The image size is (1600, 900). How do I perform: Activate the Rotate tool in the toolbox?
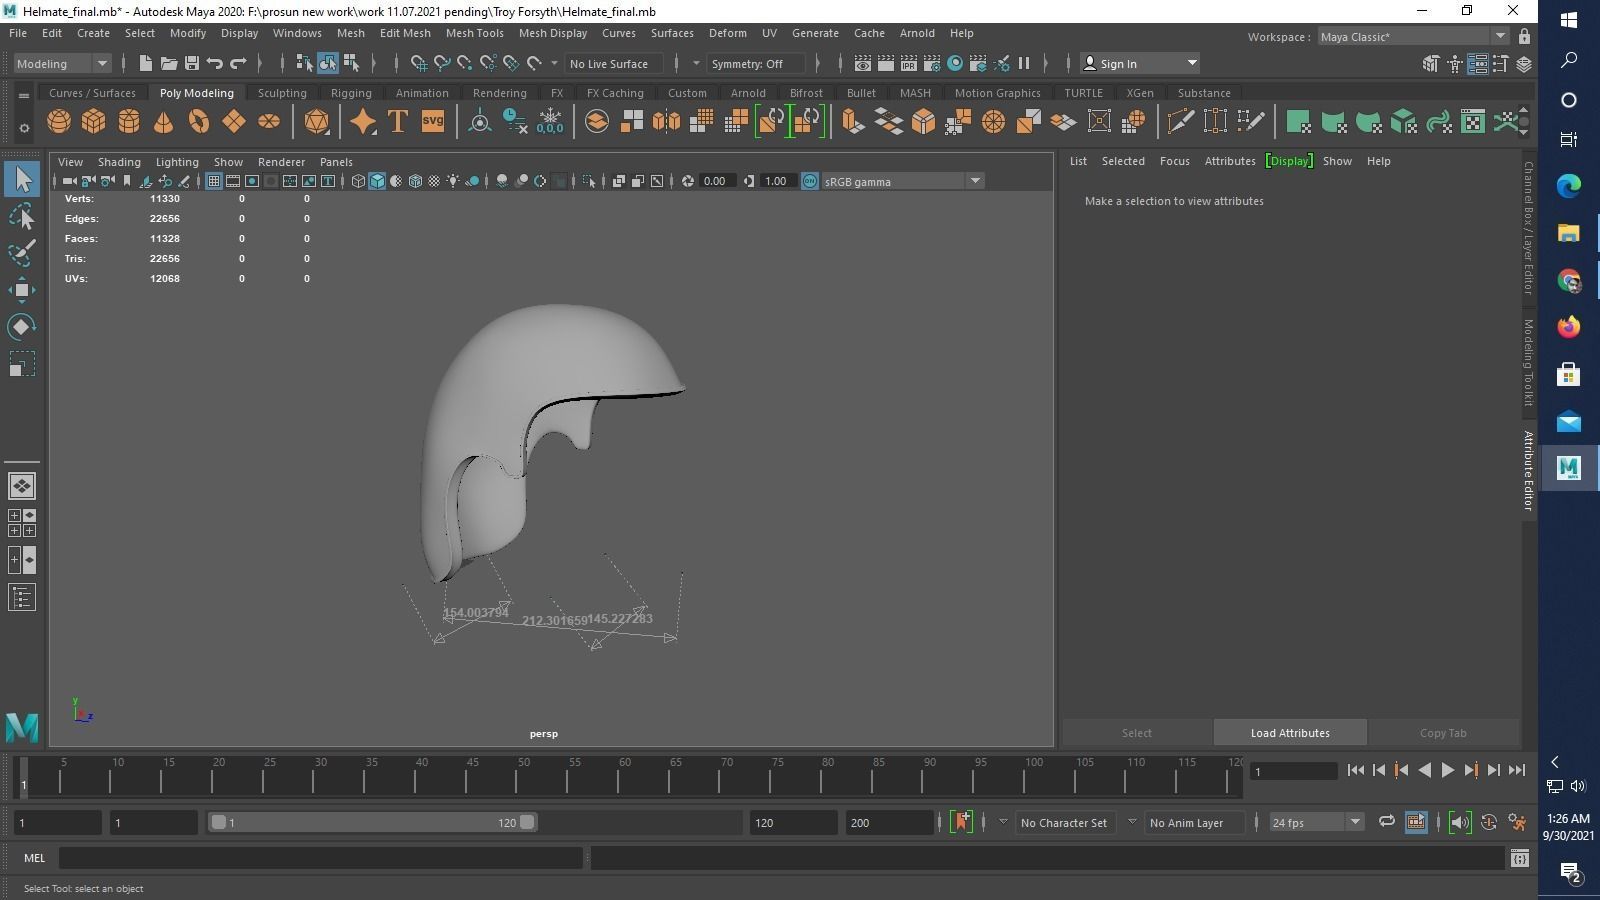(x=22, y=327)
